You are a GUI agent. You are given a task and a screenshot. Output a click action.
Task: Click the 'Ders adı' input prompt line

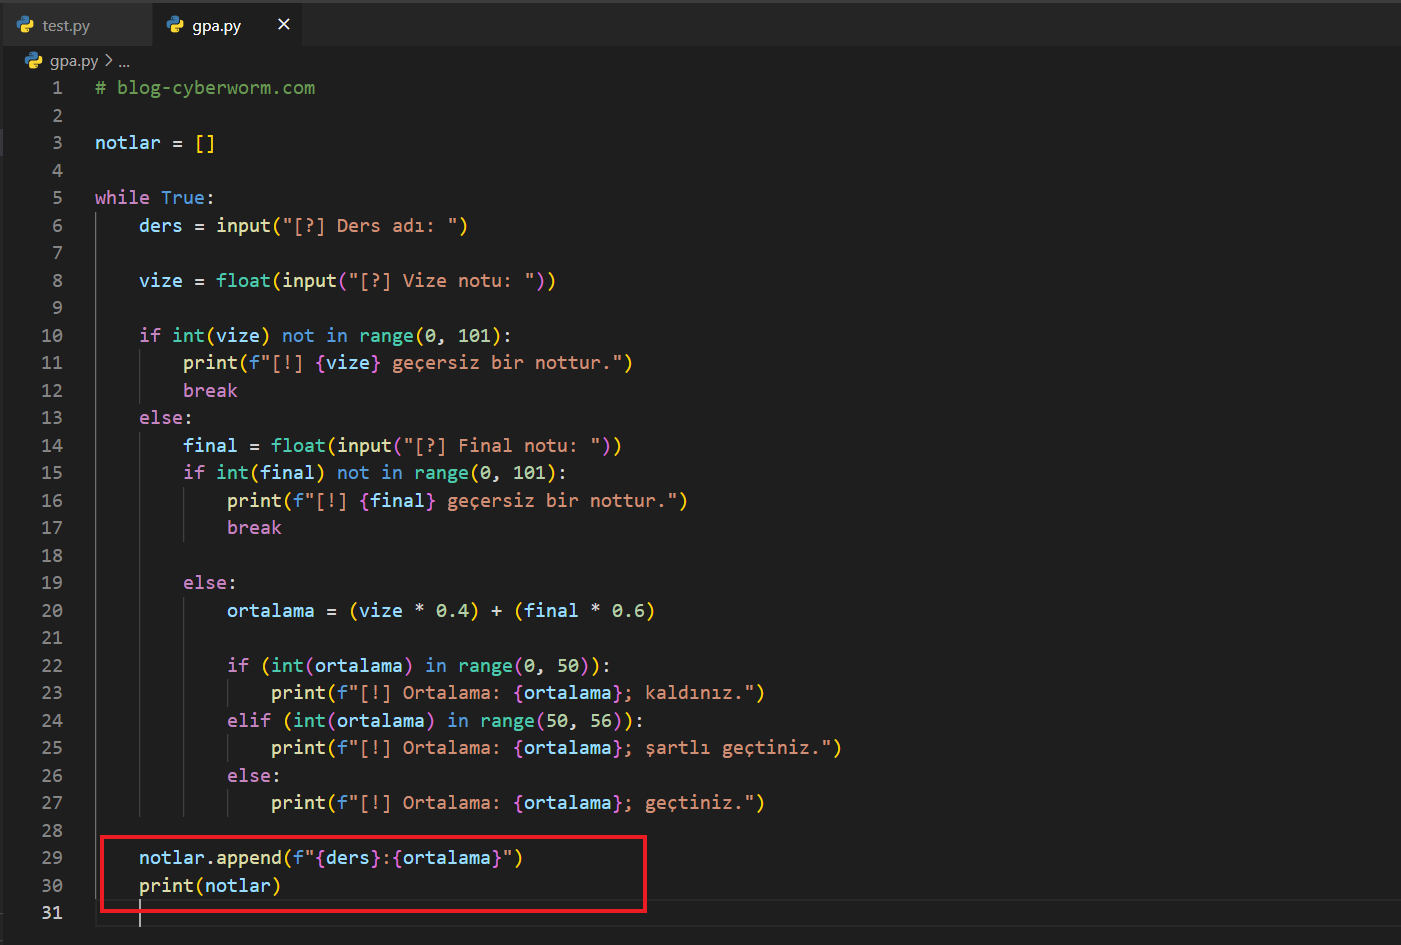tap(303, 226)
